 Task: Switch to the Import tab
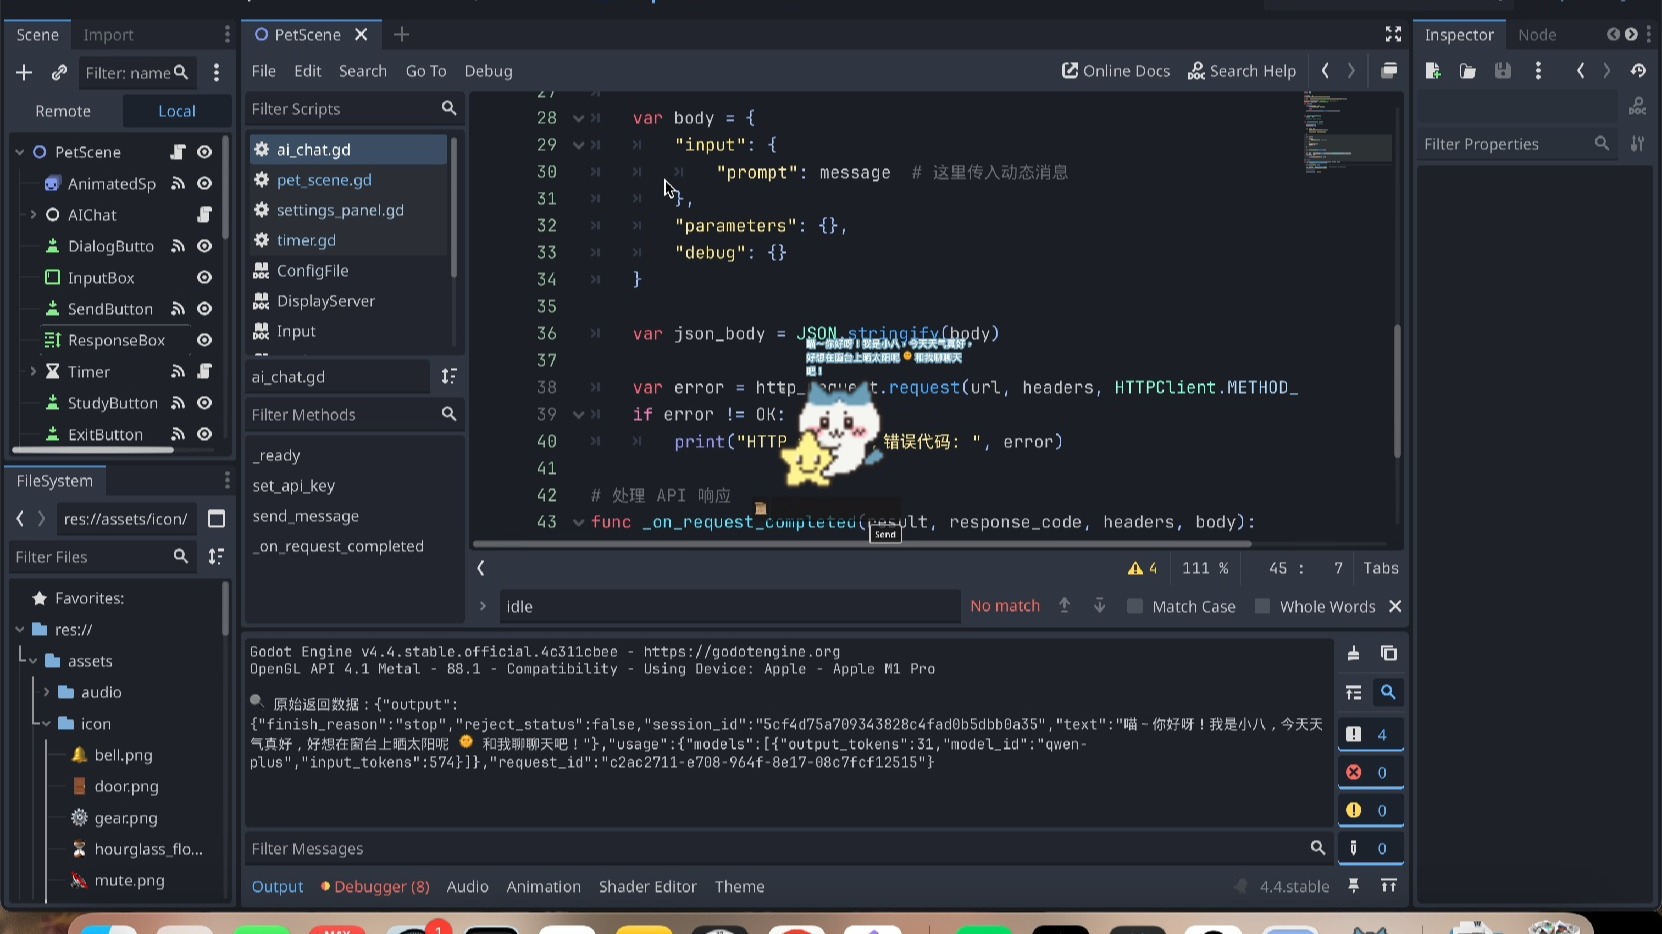click(x=108, y=35)
